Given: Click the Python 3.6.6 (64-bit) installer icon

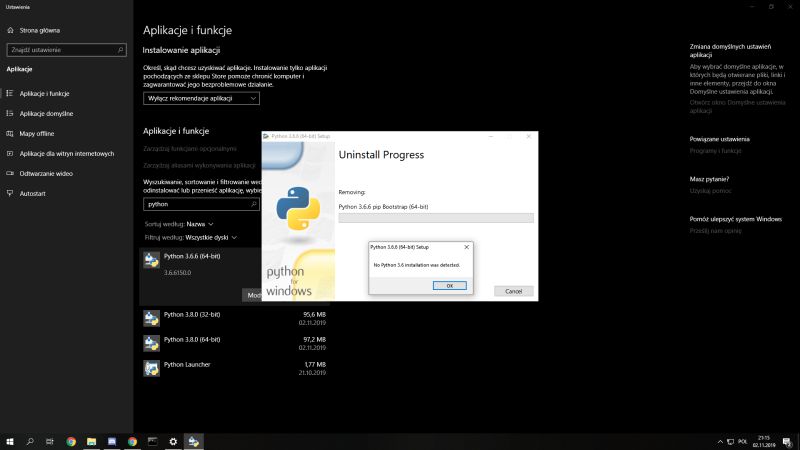Looking at the screenshot, I should click(x=152, y=260).
